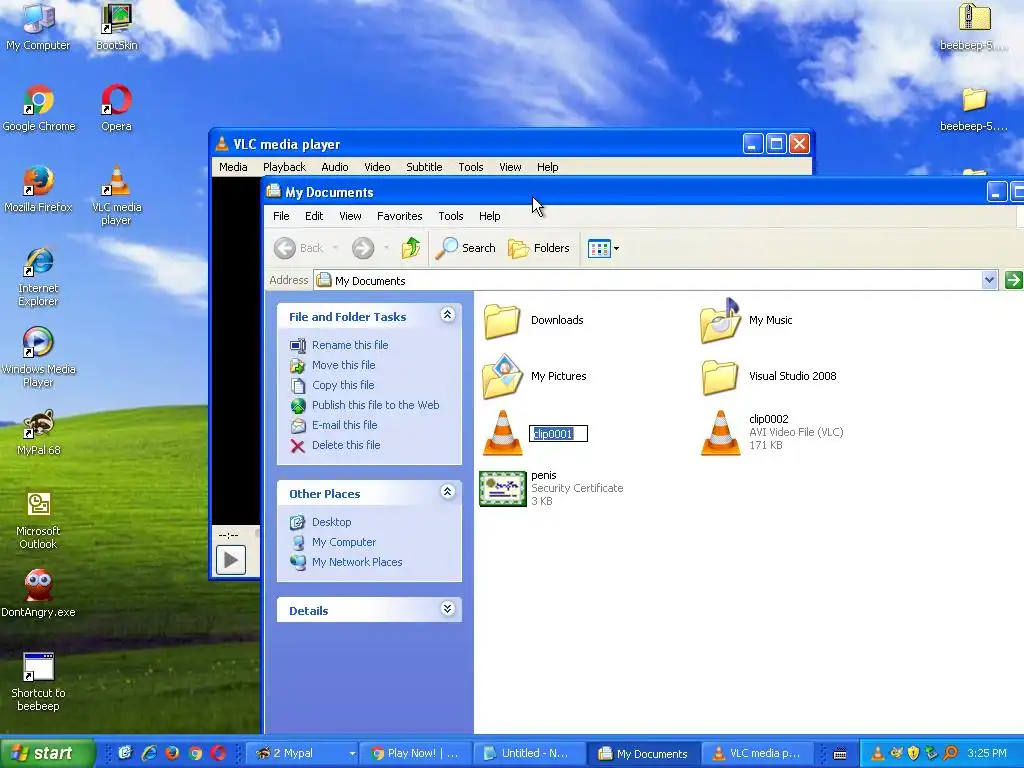Switch to Play Now Chrome taskbar button
This screenshot has height=768, width=1024.
415,753
